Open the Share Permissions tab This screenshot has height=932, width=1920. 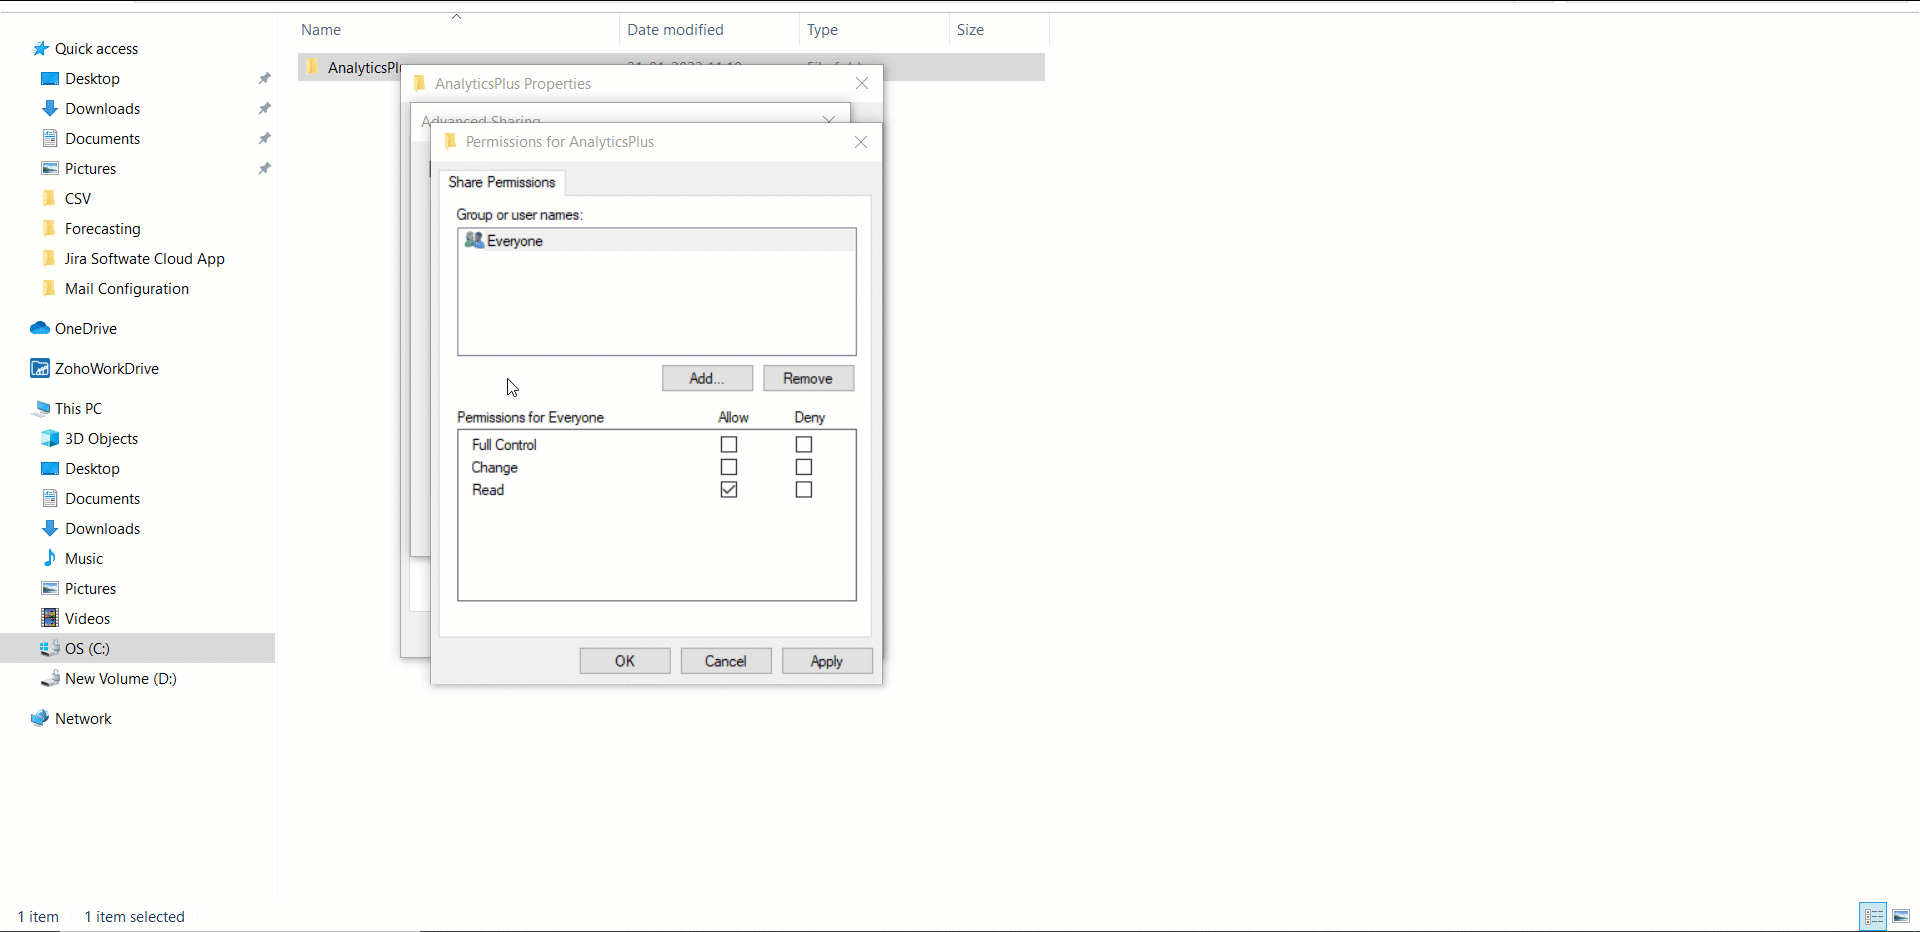[x=502, y=182]
